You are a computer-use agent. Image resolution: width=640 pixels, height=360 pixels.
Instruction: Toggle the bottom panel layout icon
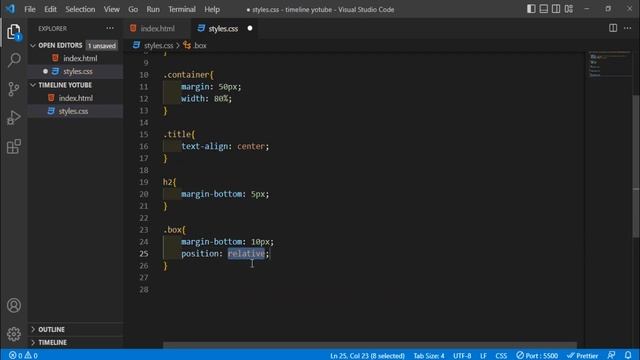point(544,9)
